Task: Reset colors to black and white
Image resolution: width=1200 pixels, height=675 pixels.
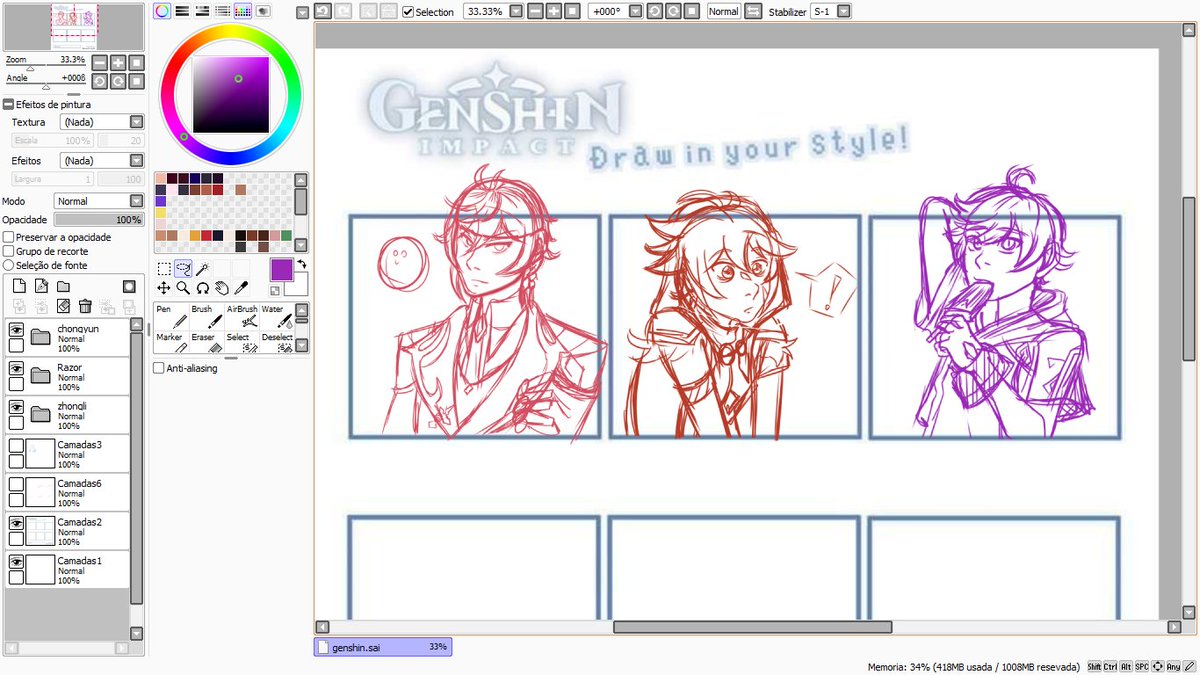Action: pos(275,290)
